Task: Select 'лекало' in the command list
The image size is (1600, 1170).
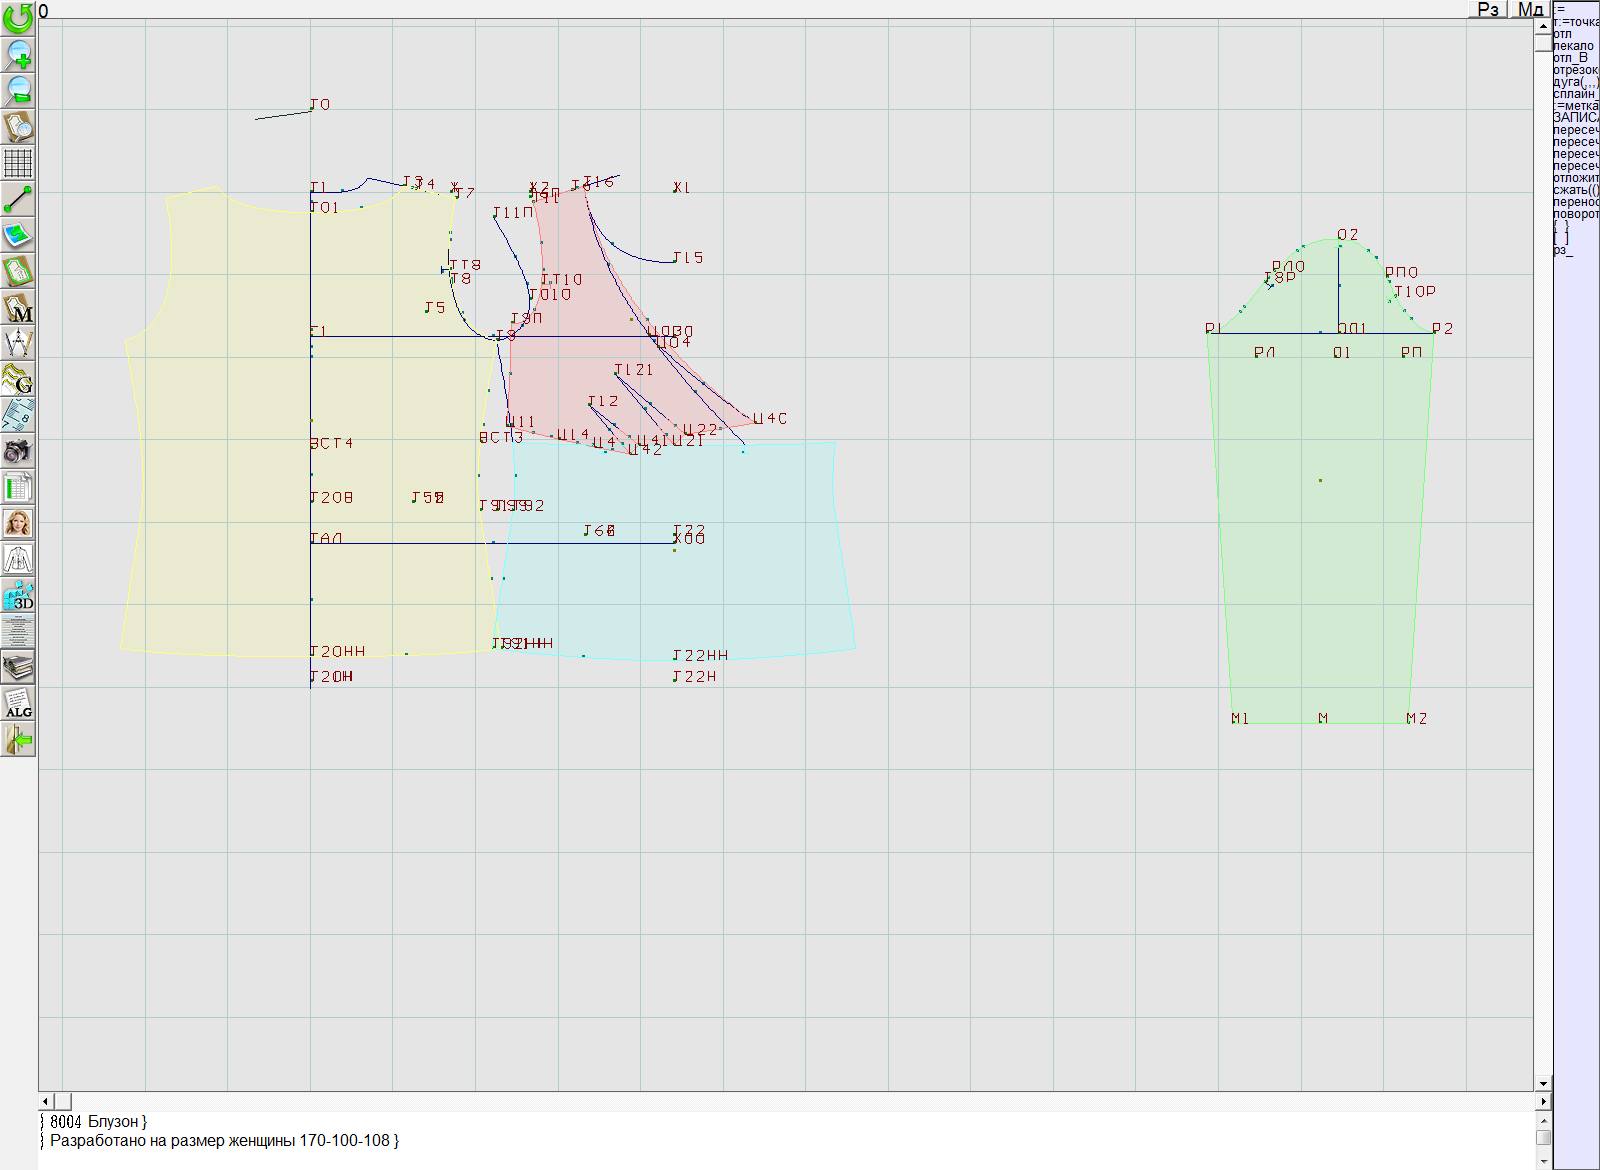Action: point(1574,46)
